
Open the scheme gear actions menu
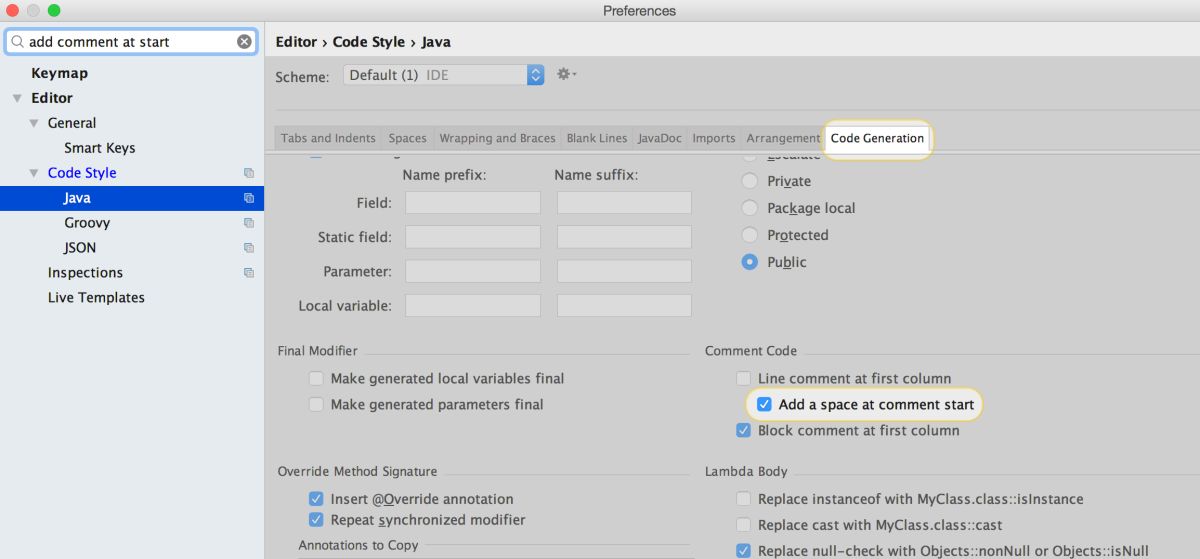566,75
